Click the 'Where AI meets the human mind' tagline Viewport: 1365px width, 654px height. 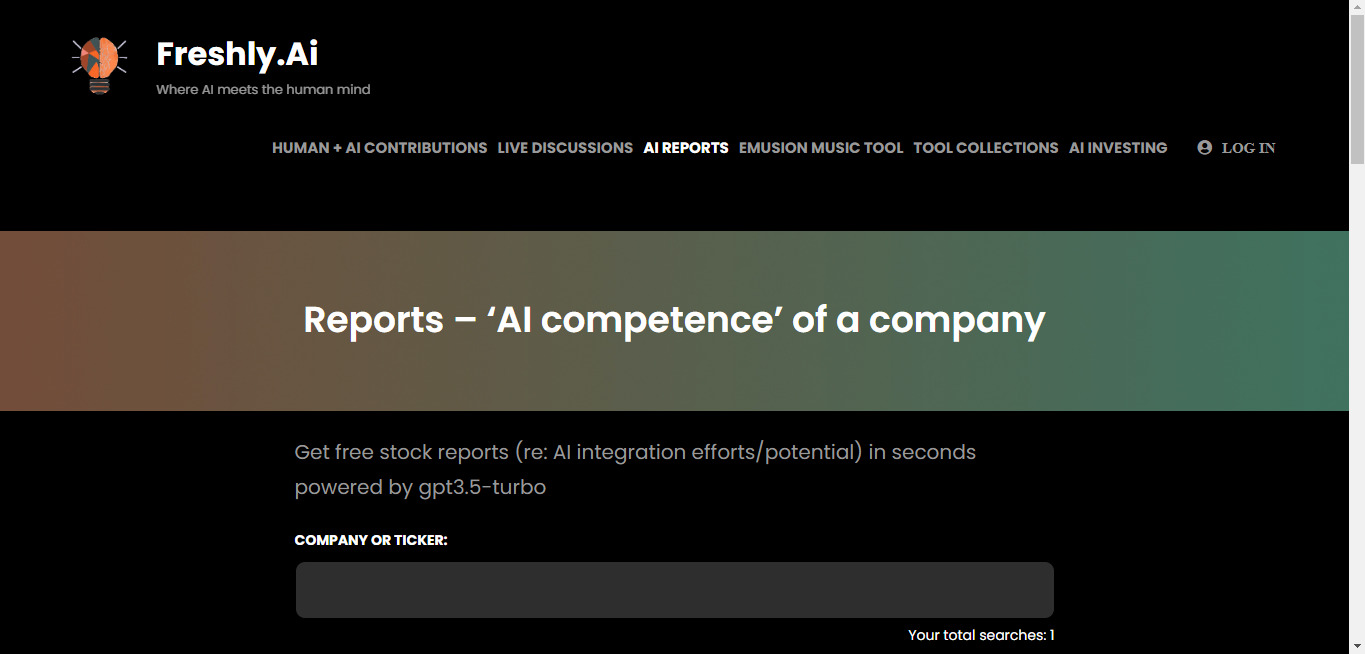[263, 89]
